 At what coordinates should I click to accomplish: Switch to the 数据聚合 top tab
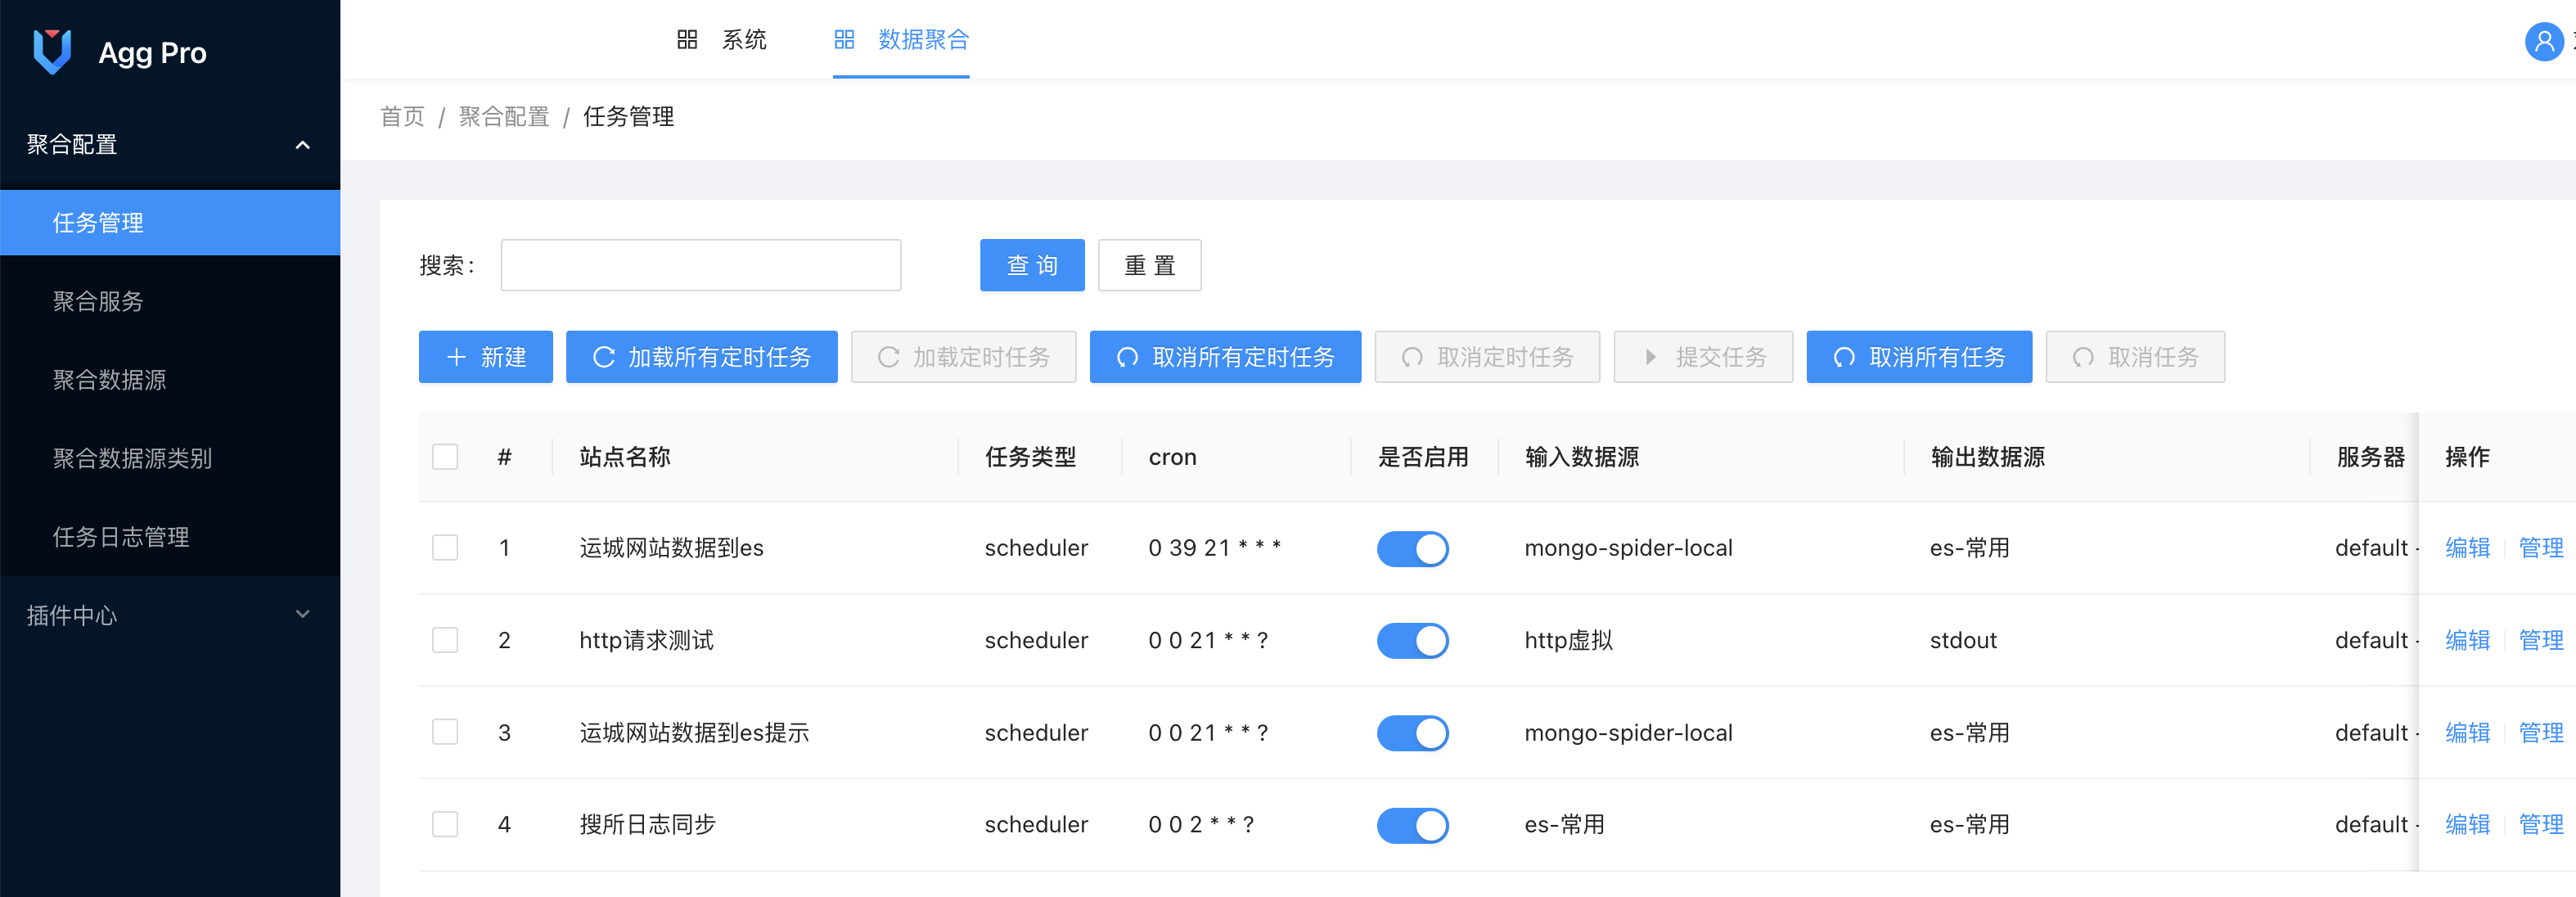(x=901, y=40)
